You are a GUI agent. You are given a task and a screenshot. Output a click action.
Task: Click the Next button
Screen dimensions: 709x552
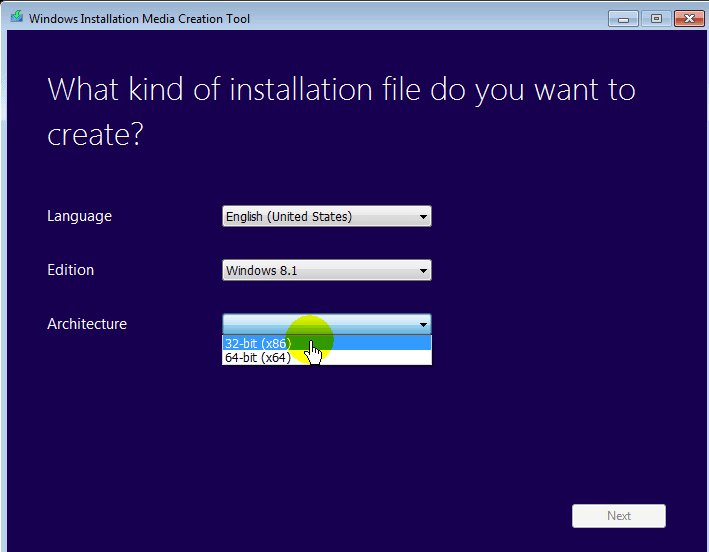point(619,516)
